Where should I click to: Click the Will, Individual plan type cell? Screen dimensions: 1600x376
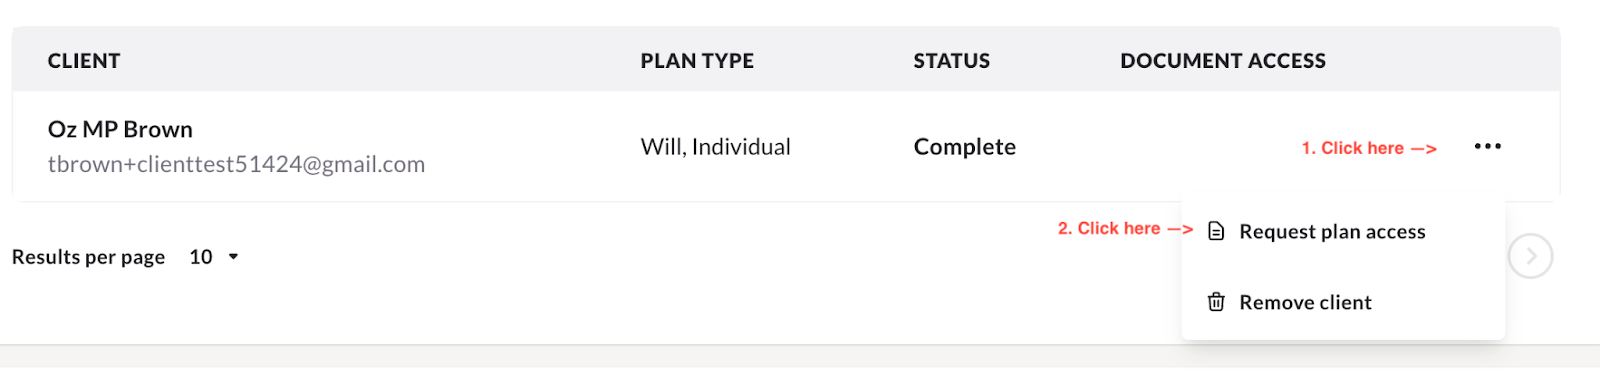715,147
